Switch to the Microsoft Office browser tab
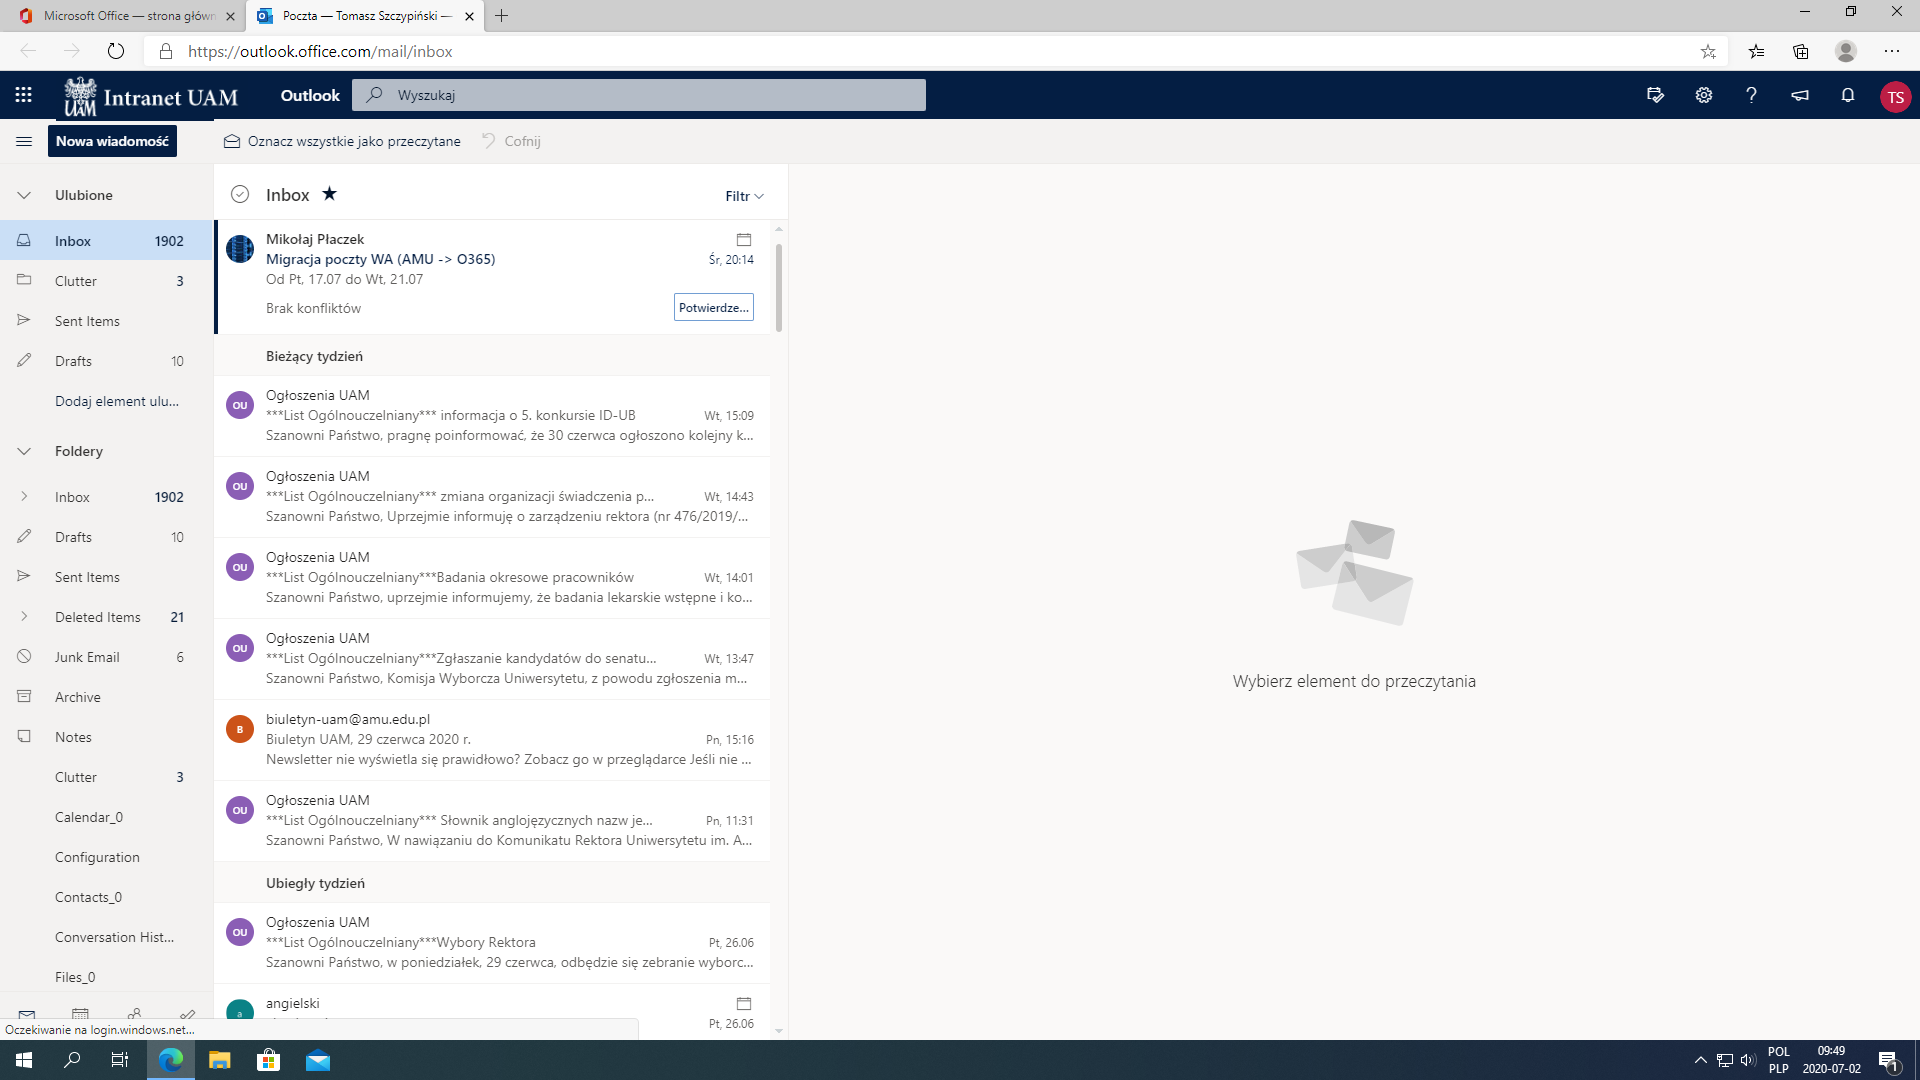The height and width of the screenshot is (1080, 1920). (128, 16)
